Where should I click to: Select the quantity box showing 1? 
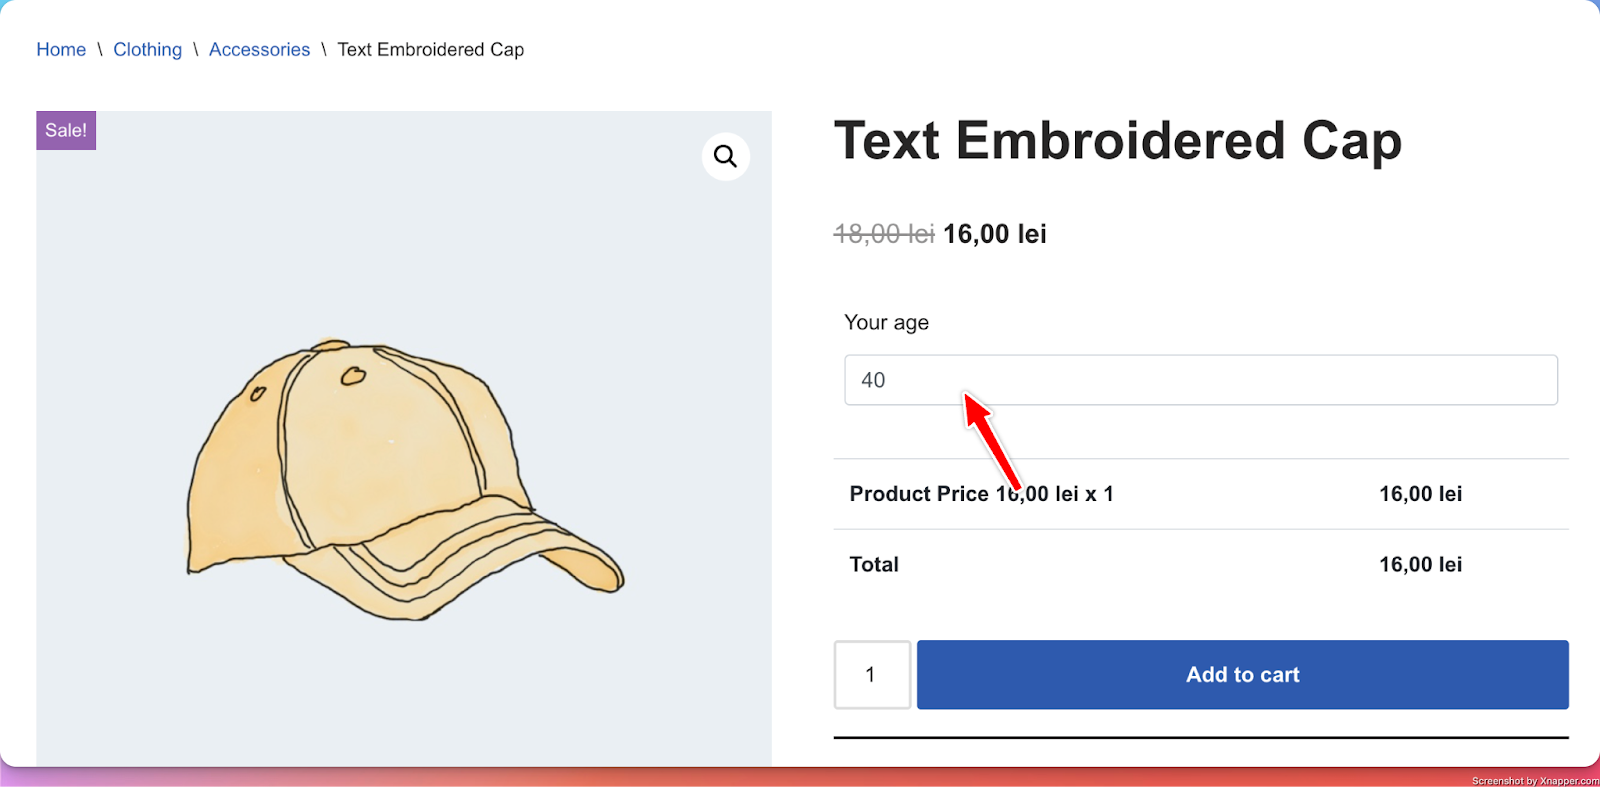click(872, 675)
